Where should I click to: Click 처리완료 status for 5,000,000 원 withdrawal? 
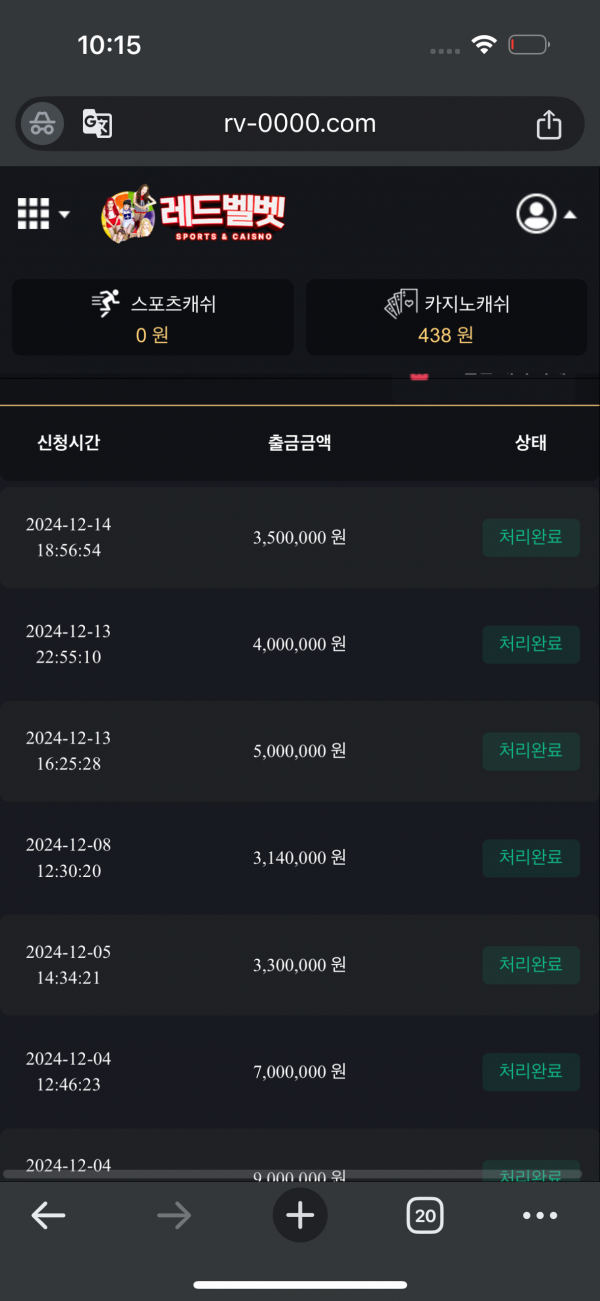click(x=530, y=751)
